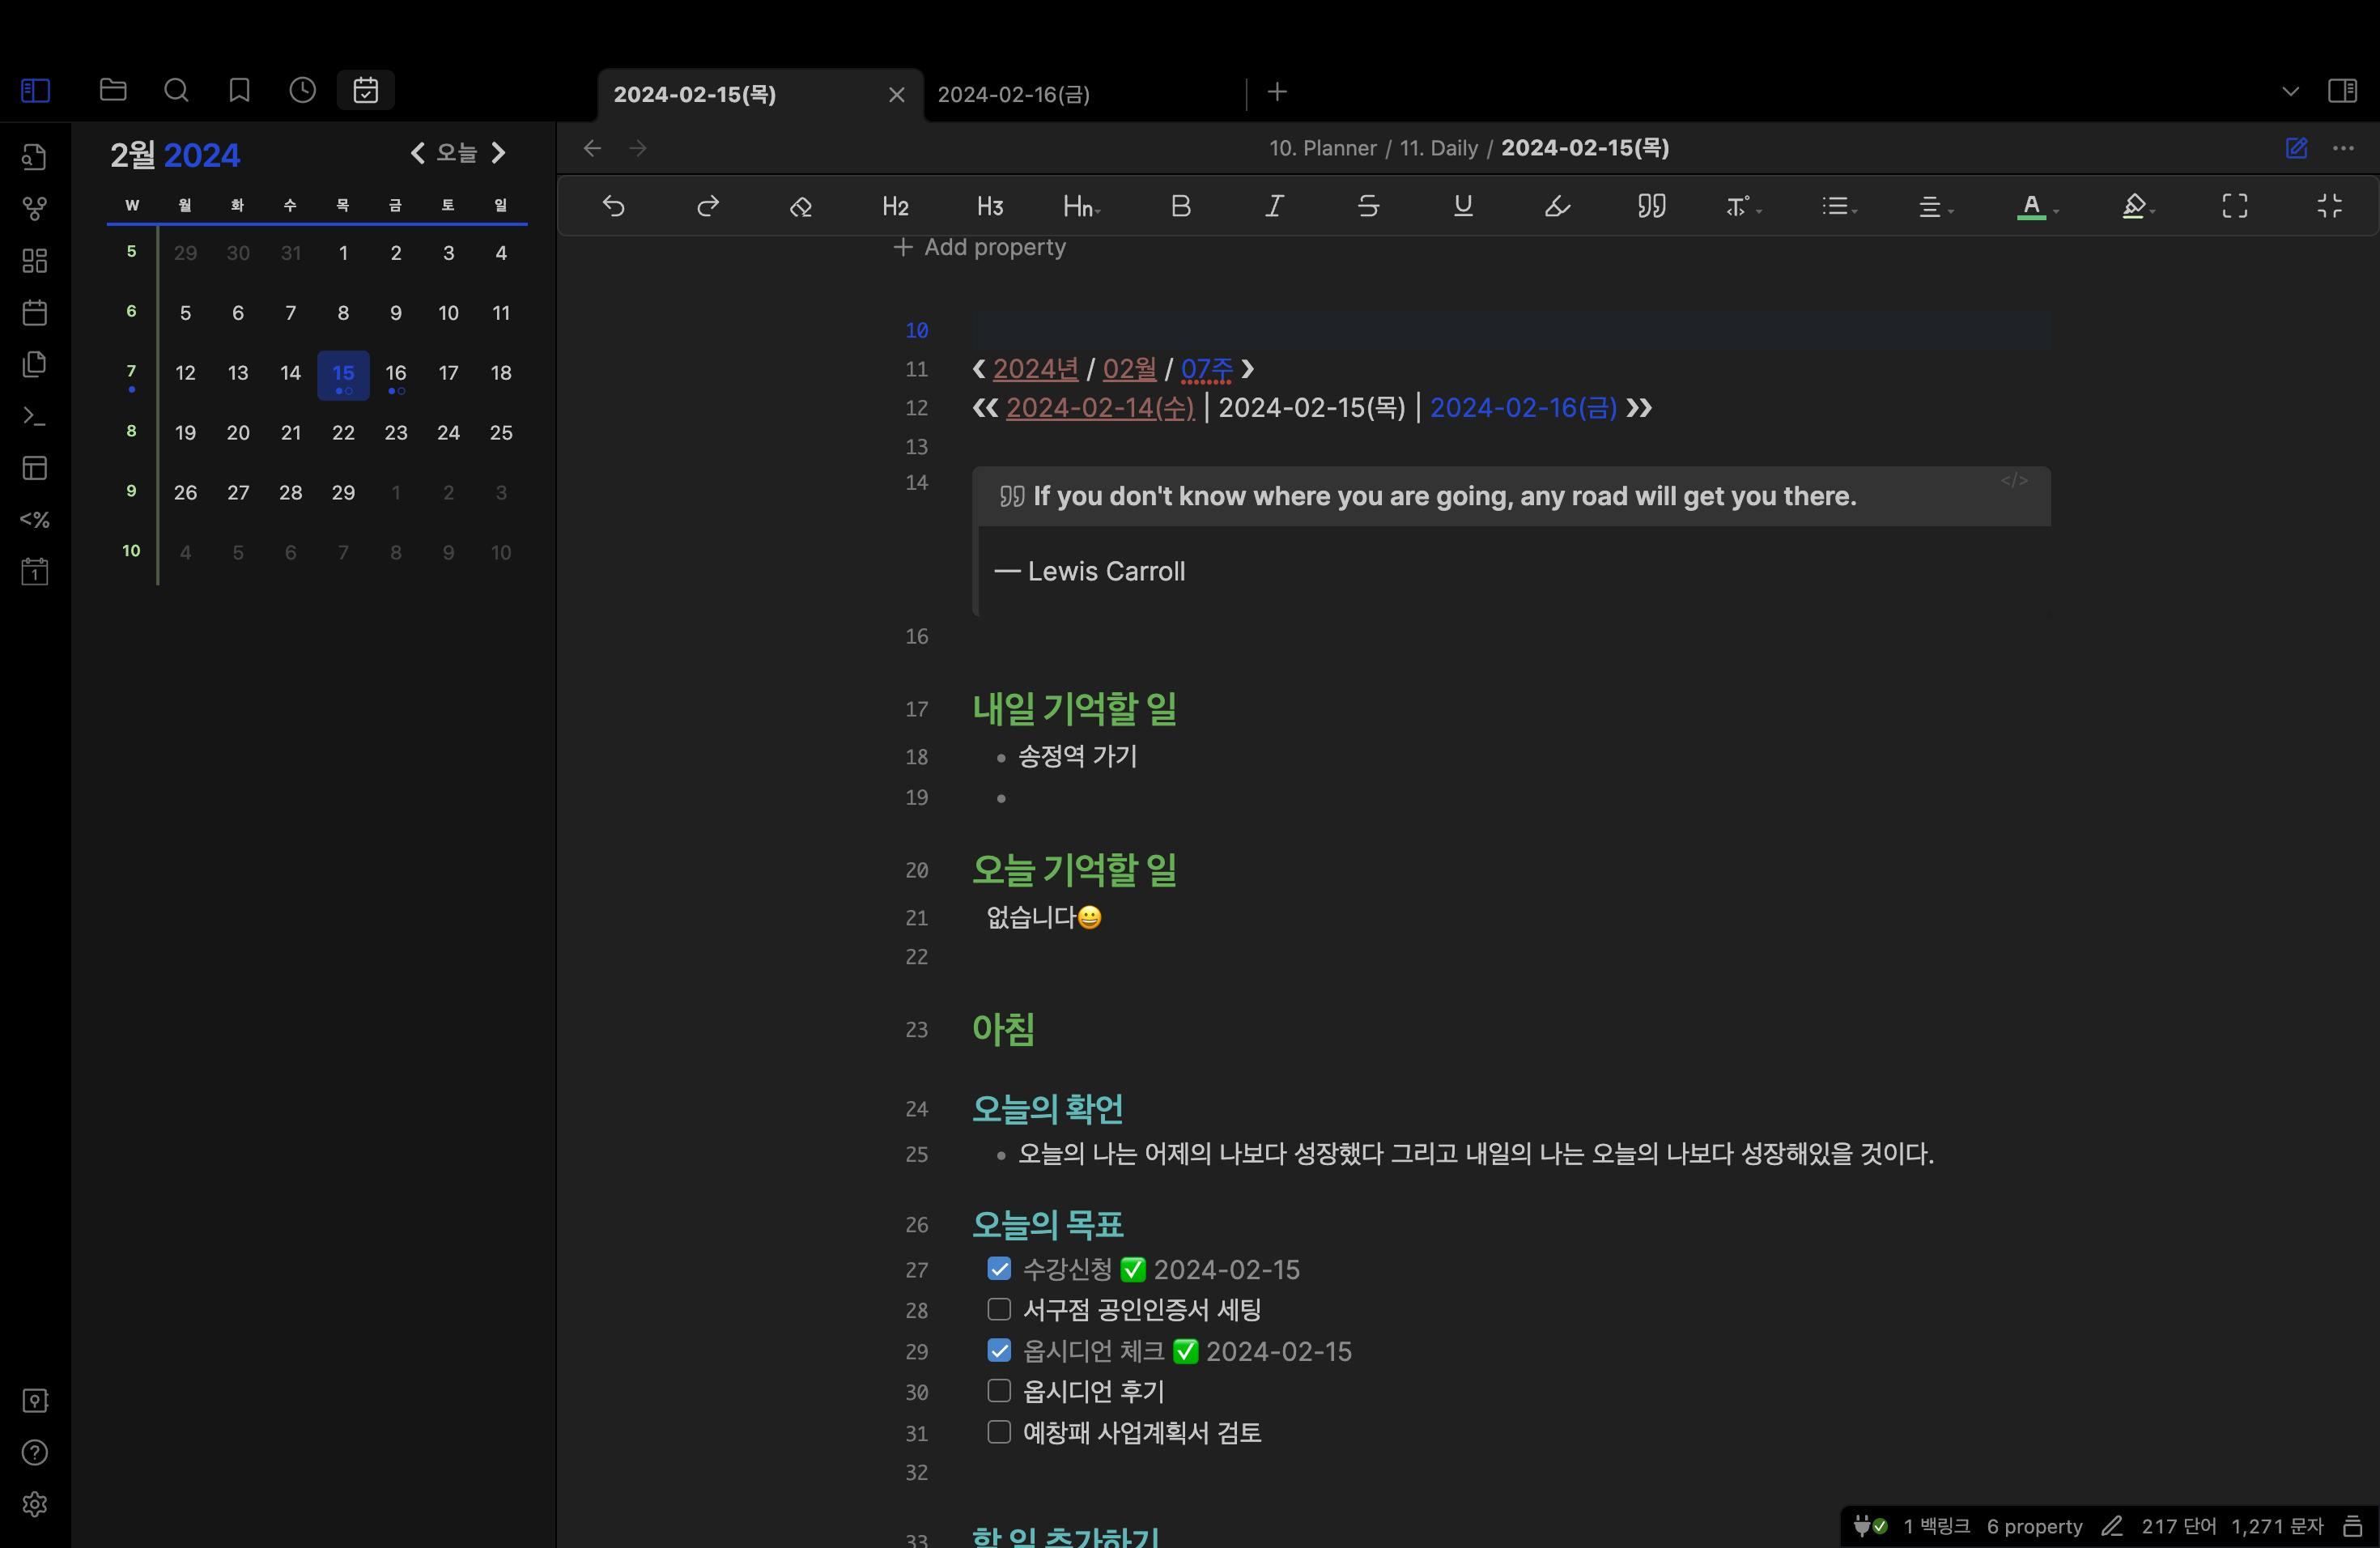Click the templater <% icon
The height and width of the screenshot is (1548, 2380).
pyautogui.click(x=35, y=520)
